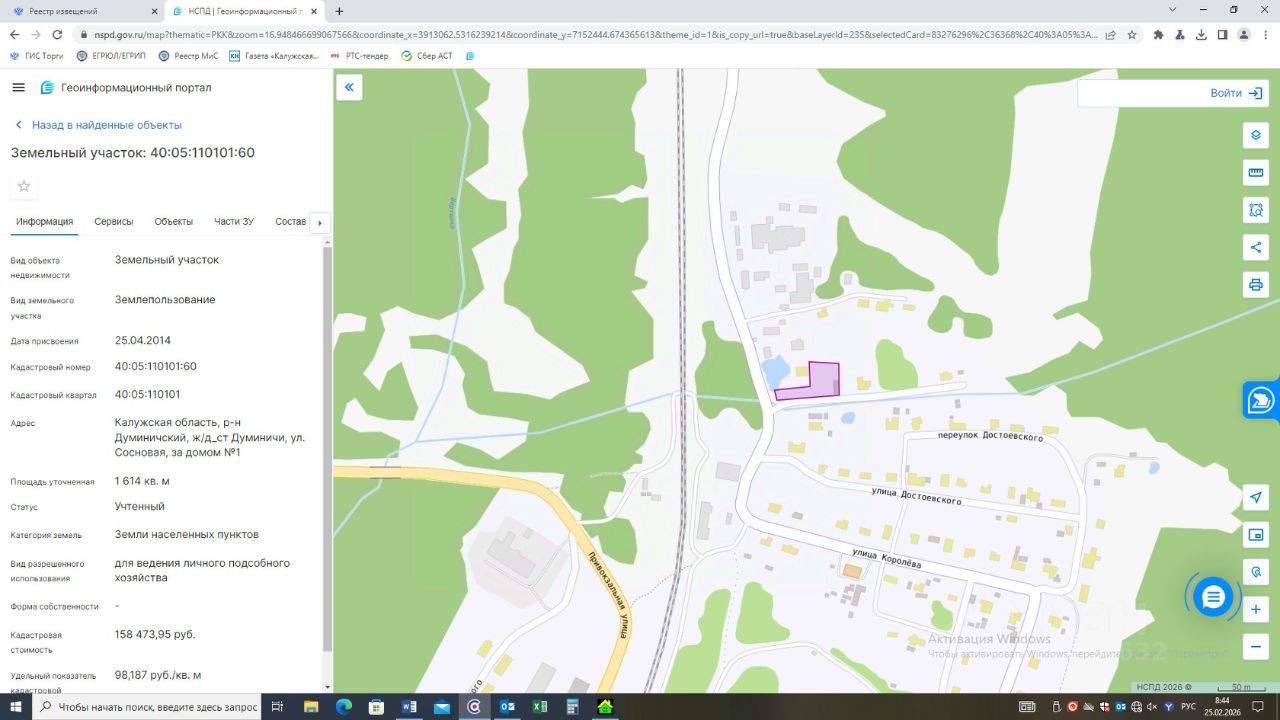Share the map link
The height and width of the screenshot is (720, 1280).
(x=1256, y=247)
